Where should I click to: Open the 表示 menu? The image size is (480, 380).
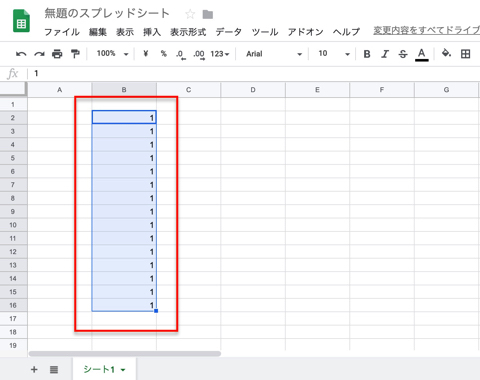point(125,32)
